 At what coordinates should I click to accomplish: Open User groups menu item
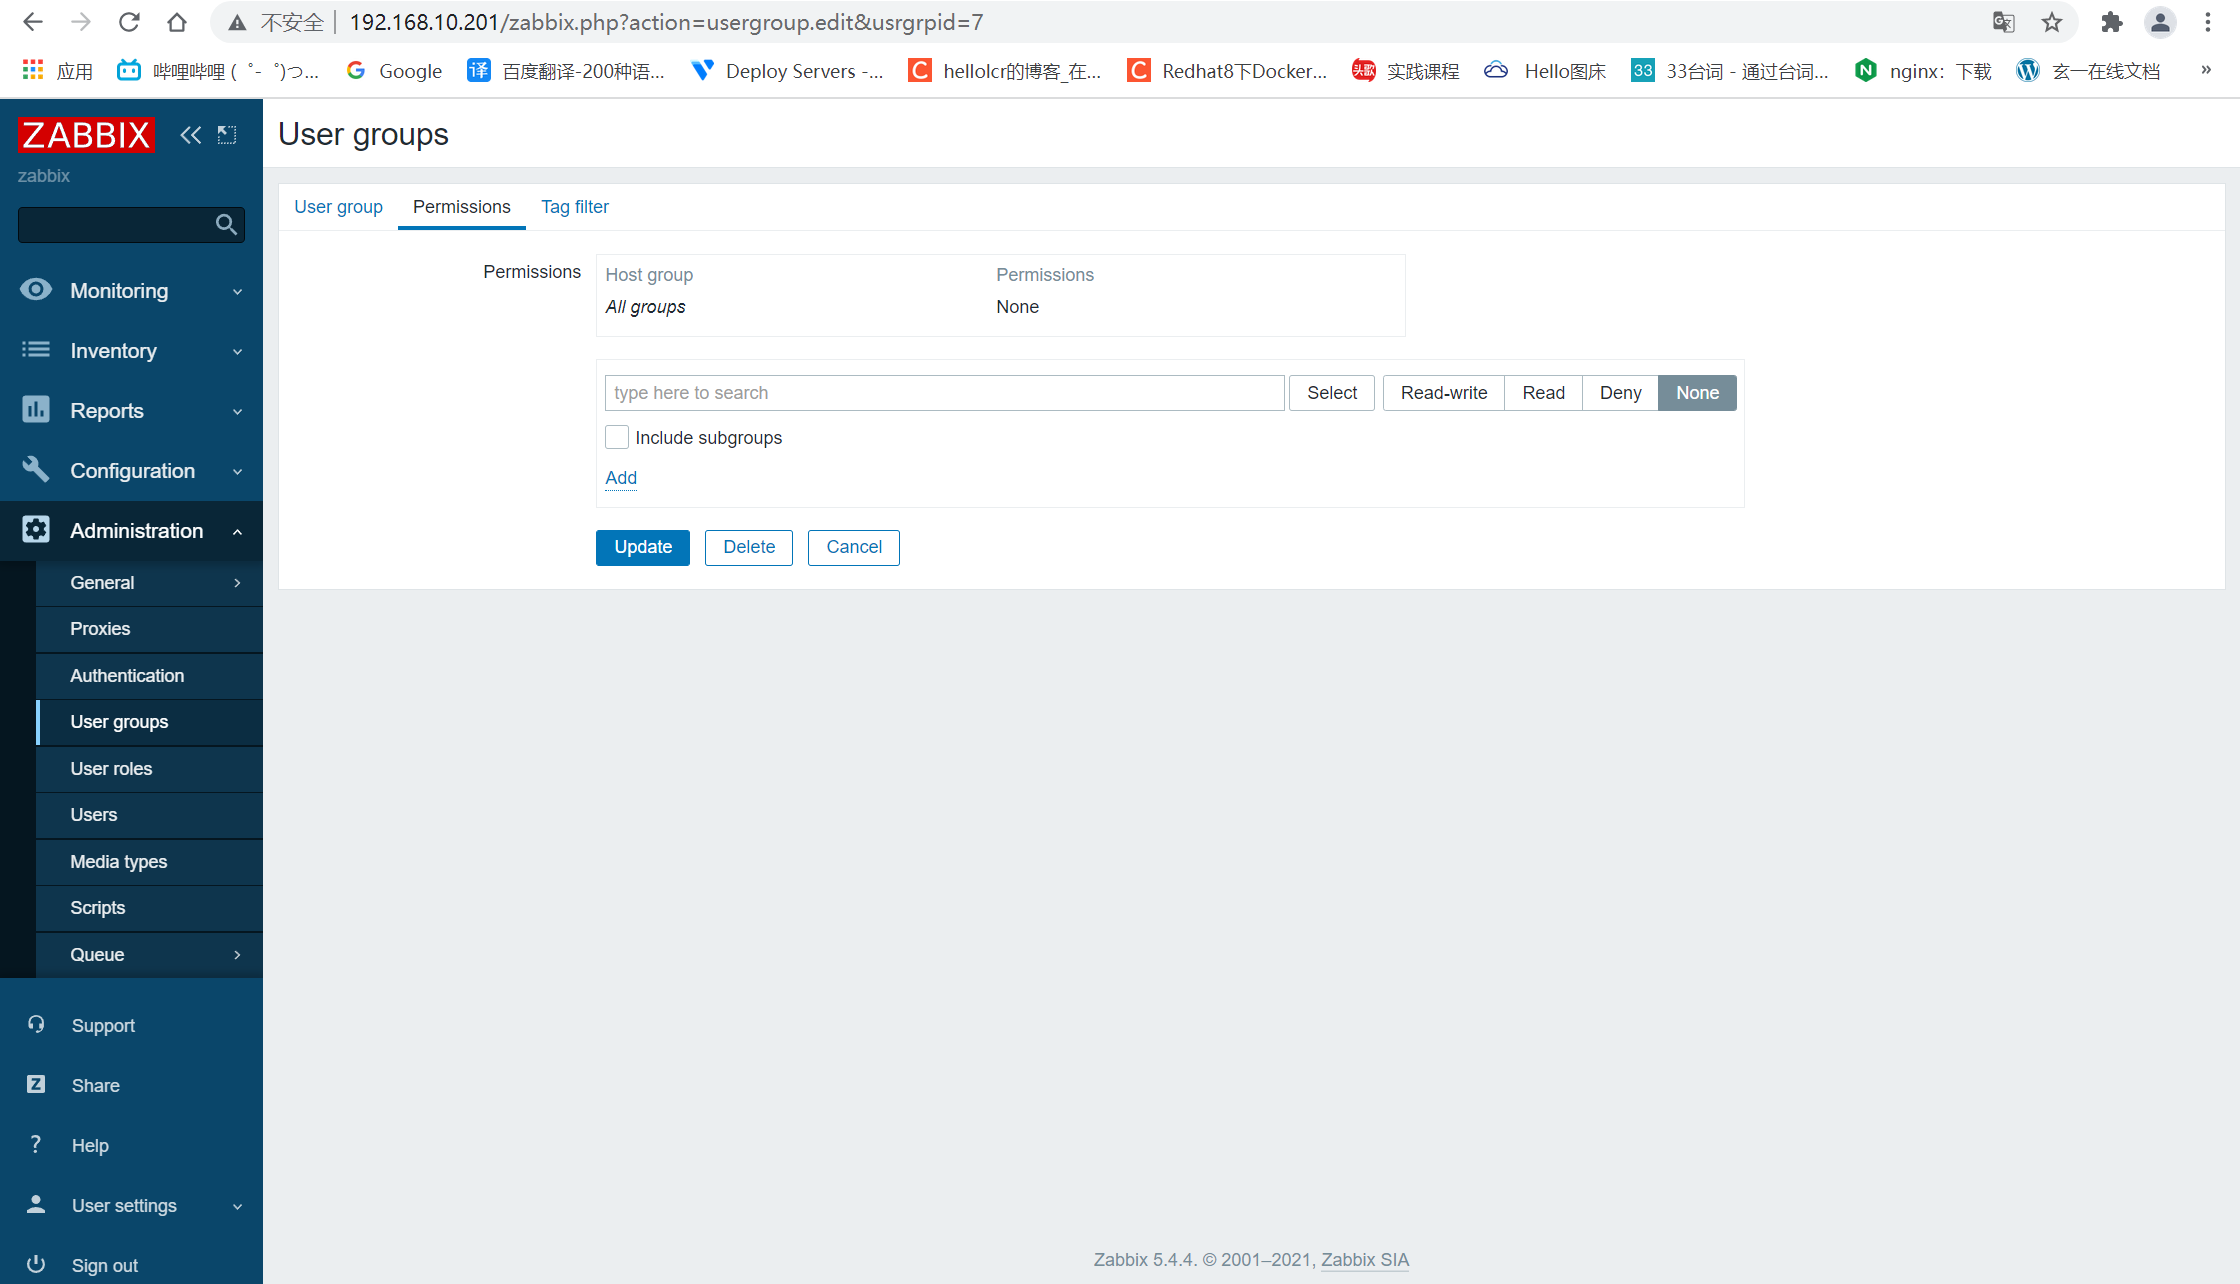150,722
